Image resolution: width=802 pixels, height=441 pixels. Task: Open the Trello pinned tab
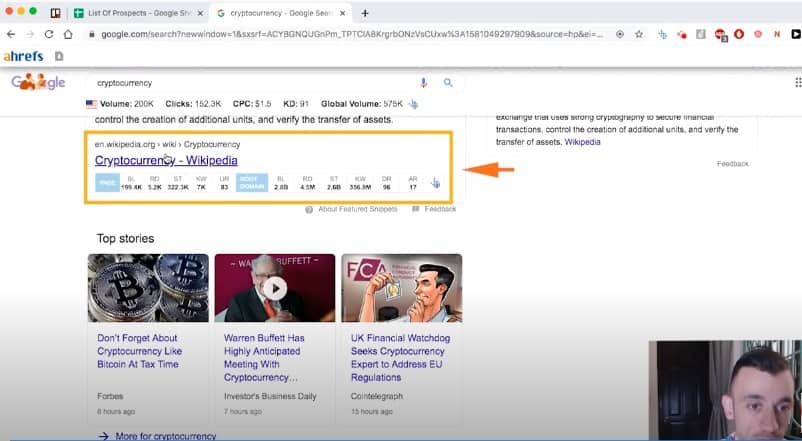(x=56, y=13)
